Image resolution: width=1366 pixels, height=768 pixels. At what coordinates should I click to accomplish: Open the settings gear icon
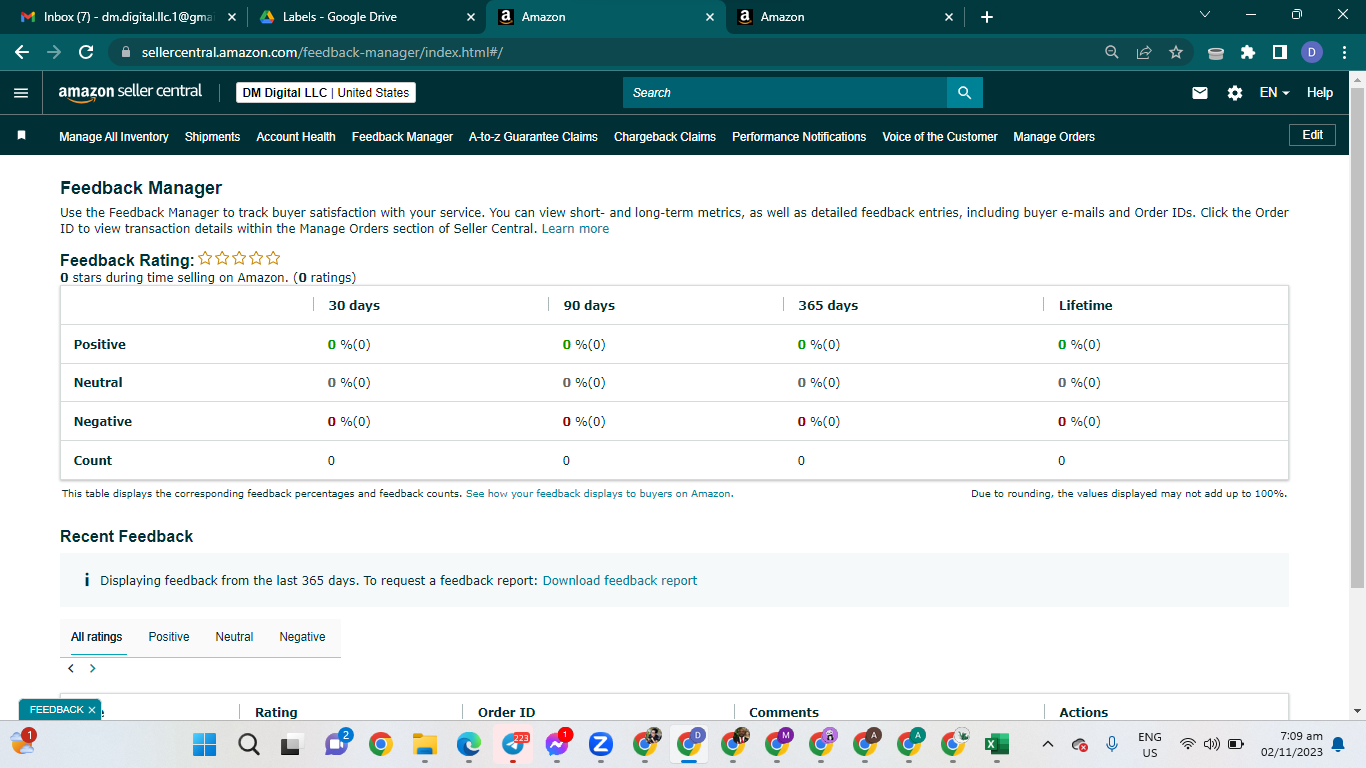pos(1235,93)
